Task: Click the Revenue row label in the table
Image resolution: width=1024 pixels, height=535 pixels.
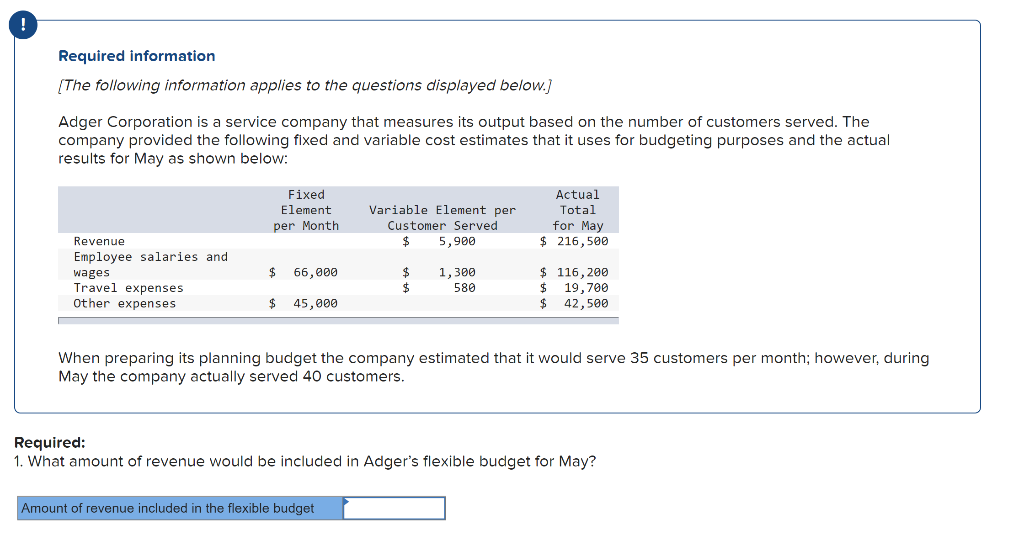Action: tap(99, 241)
